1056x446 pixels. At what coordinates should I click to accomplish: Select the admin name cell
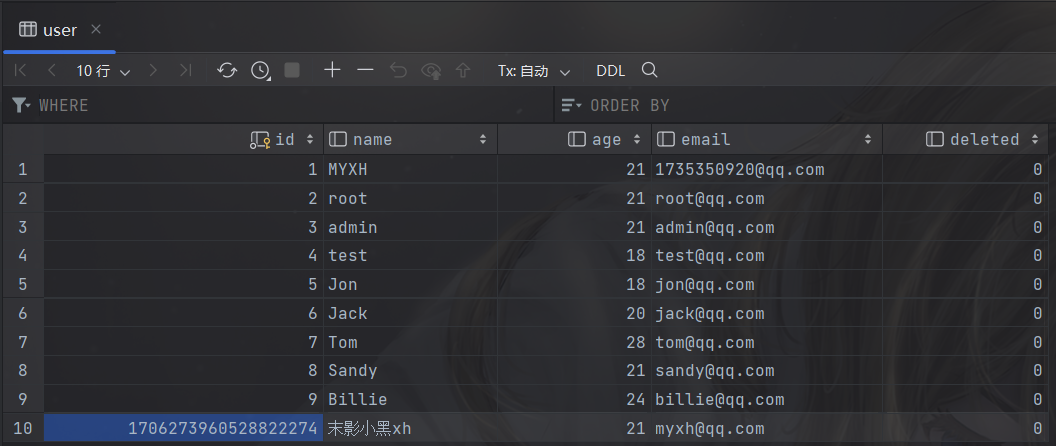(x=410, y=227)
